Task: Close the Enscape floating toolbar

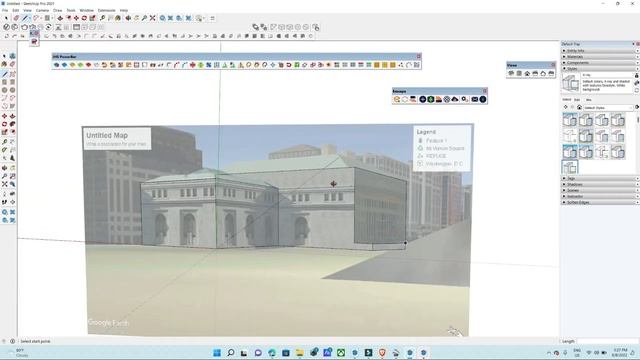Action: (484, 91)
